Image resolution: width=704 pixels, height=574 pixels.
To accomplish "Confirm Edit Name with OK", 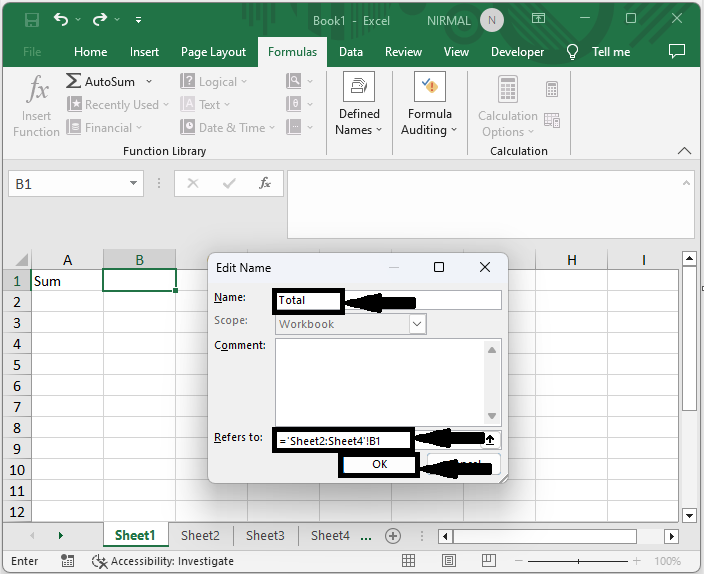I will point(379,464).
